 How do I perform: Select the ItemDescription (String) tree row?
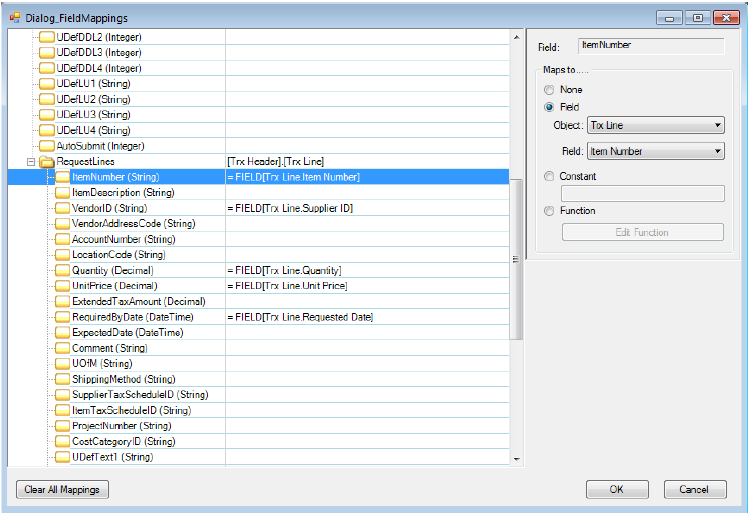pos(123,192)
